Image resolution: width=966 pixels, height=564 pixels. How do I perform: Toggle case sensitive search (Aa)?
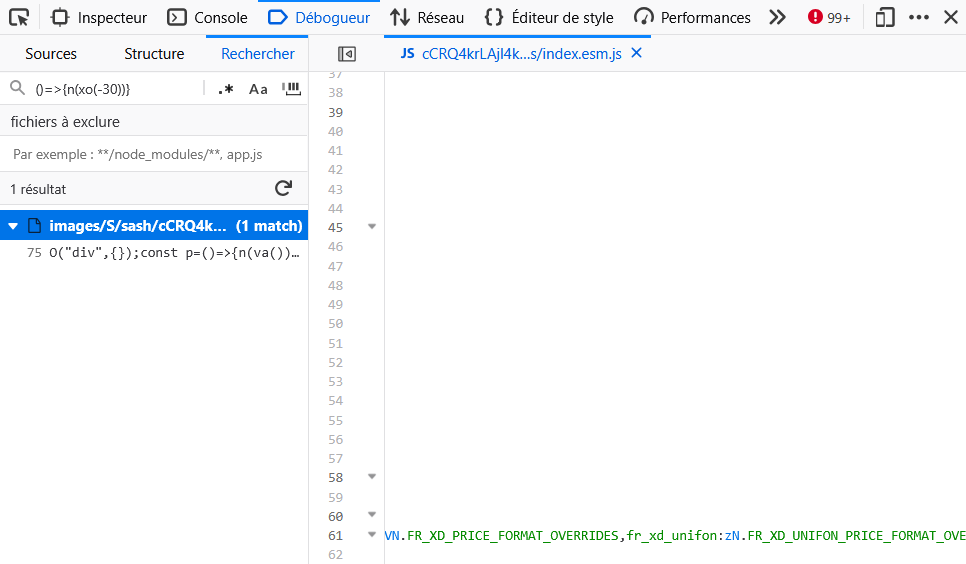258,89
